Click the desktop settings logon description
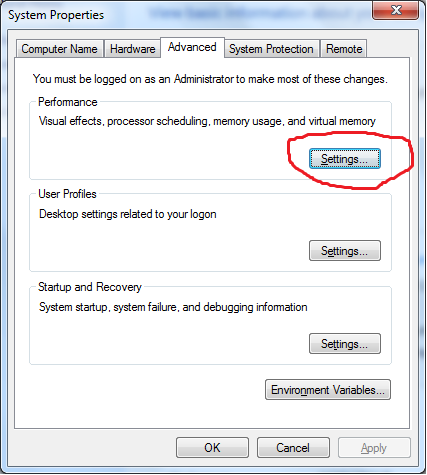 coord(128,214)
